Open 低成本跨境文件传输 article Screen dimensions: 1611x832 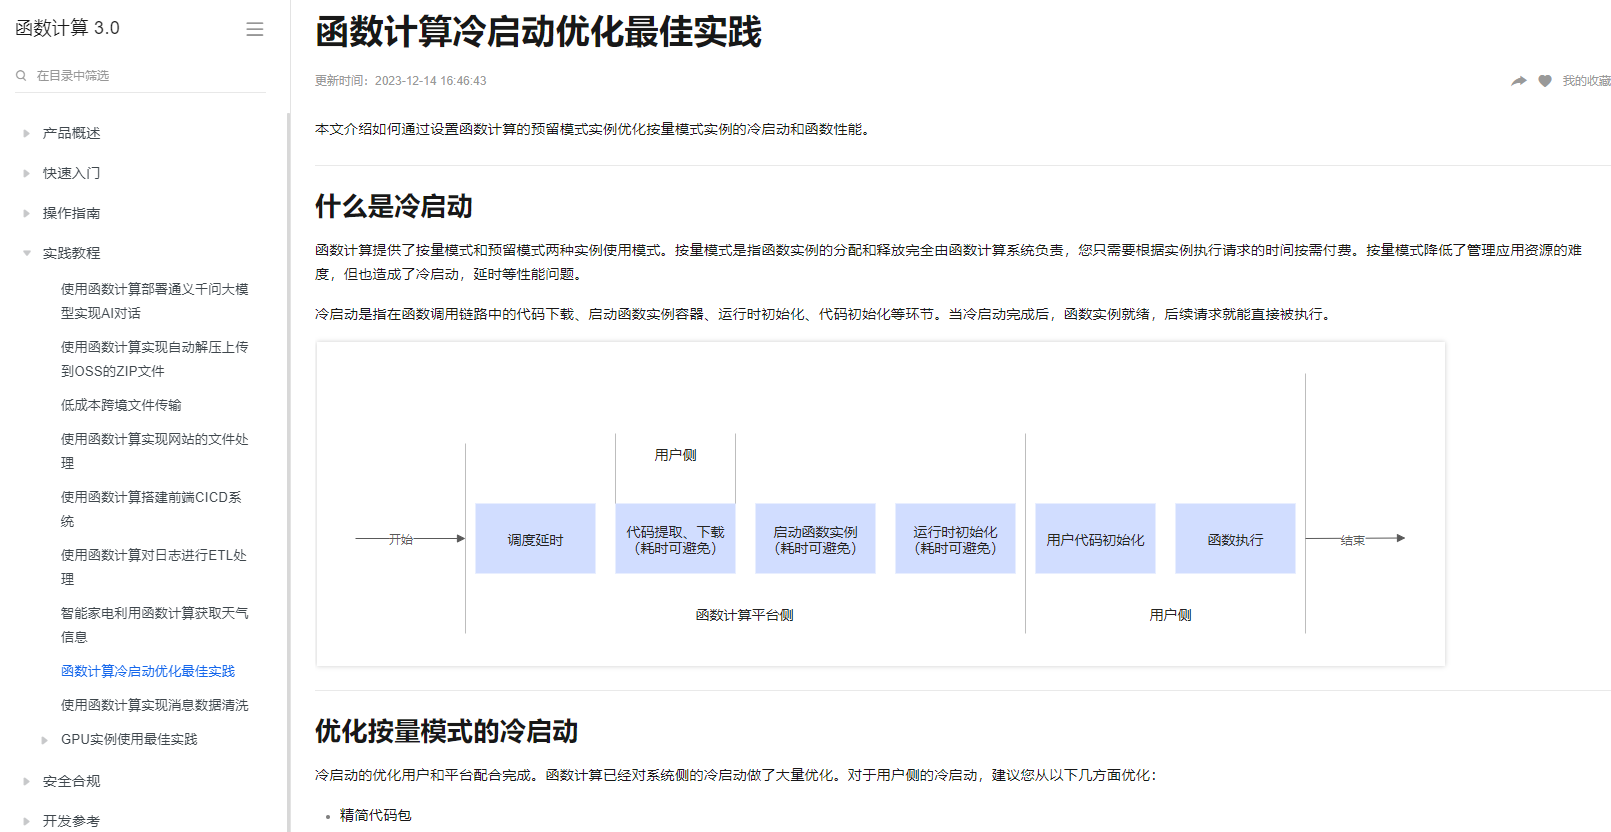pyautogui.click(x=121, y=405)
